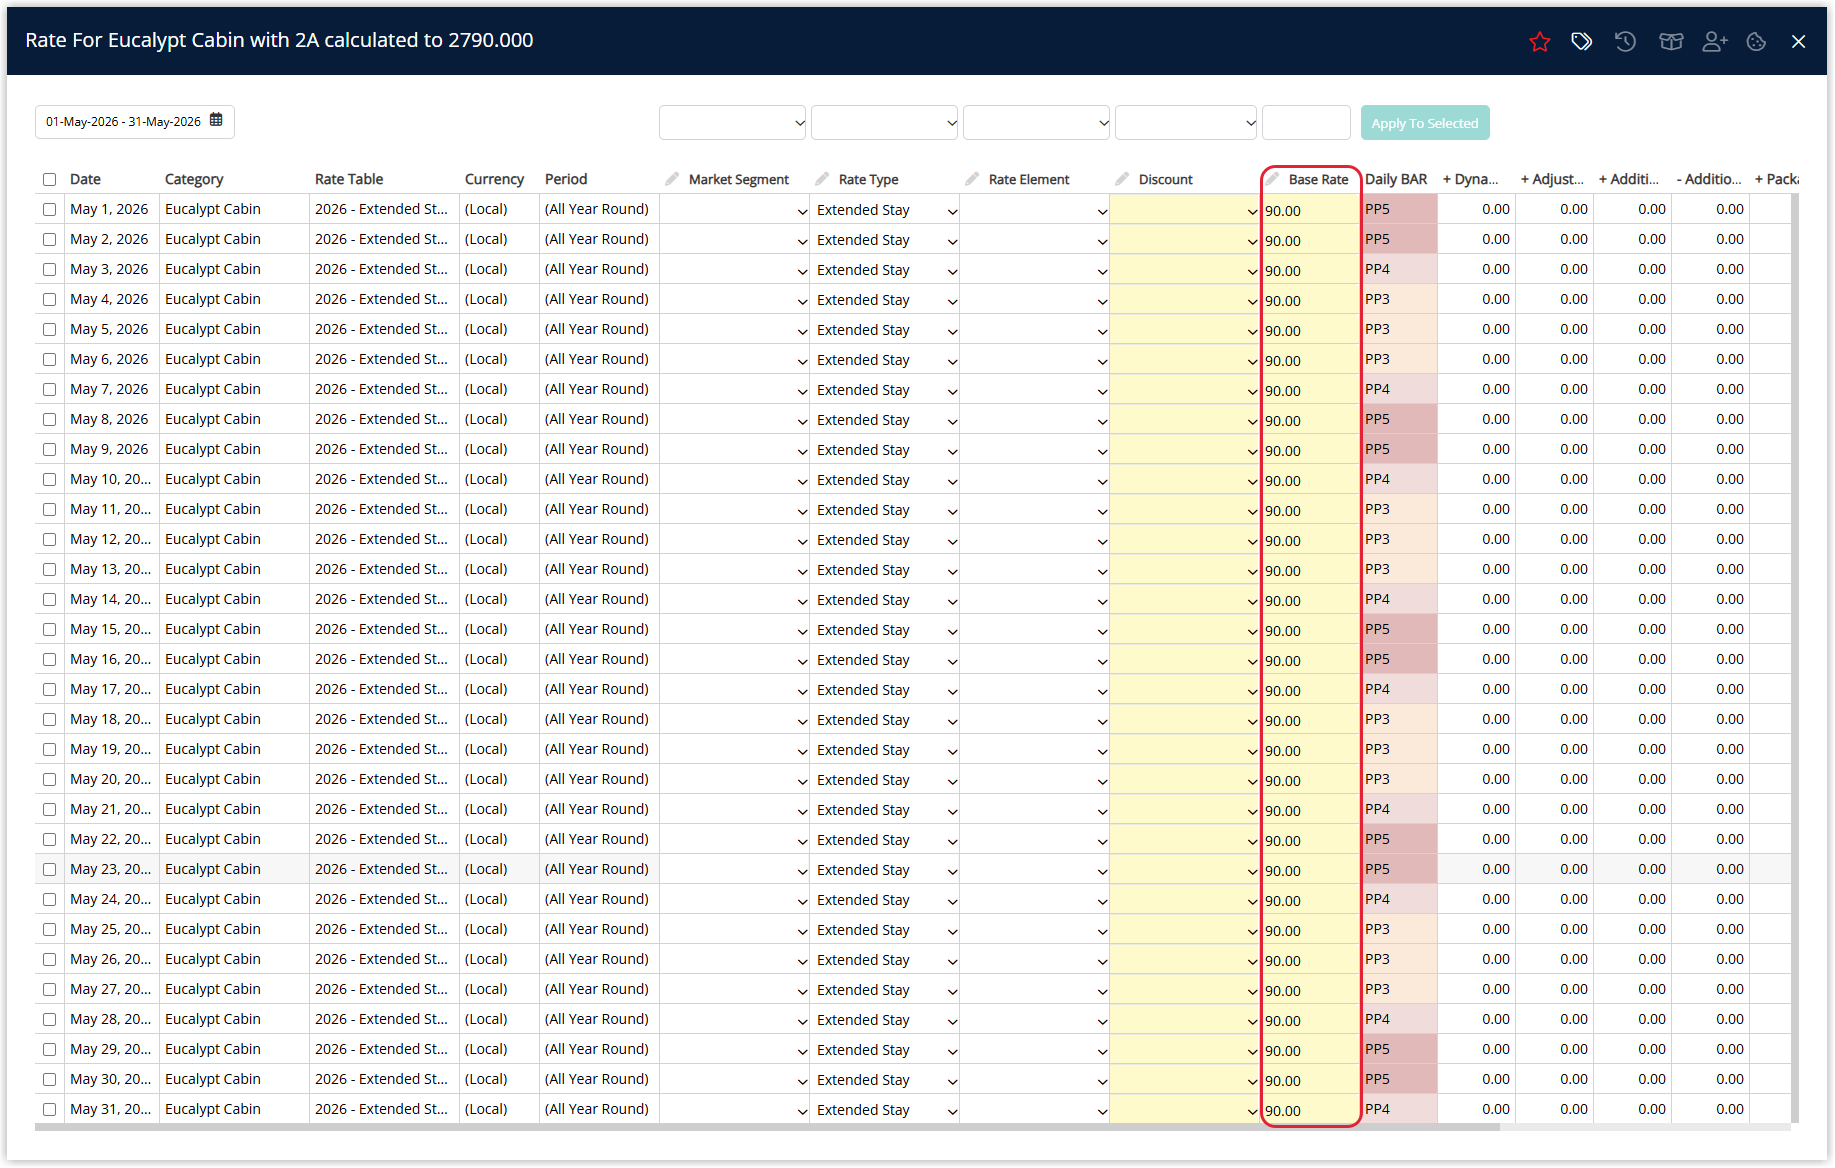Click the bulk Base Rate input box

click(x=1306, y=123)
